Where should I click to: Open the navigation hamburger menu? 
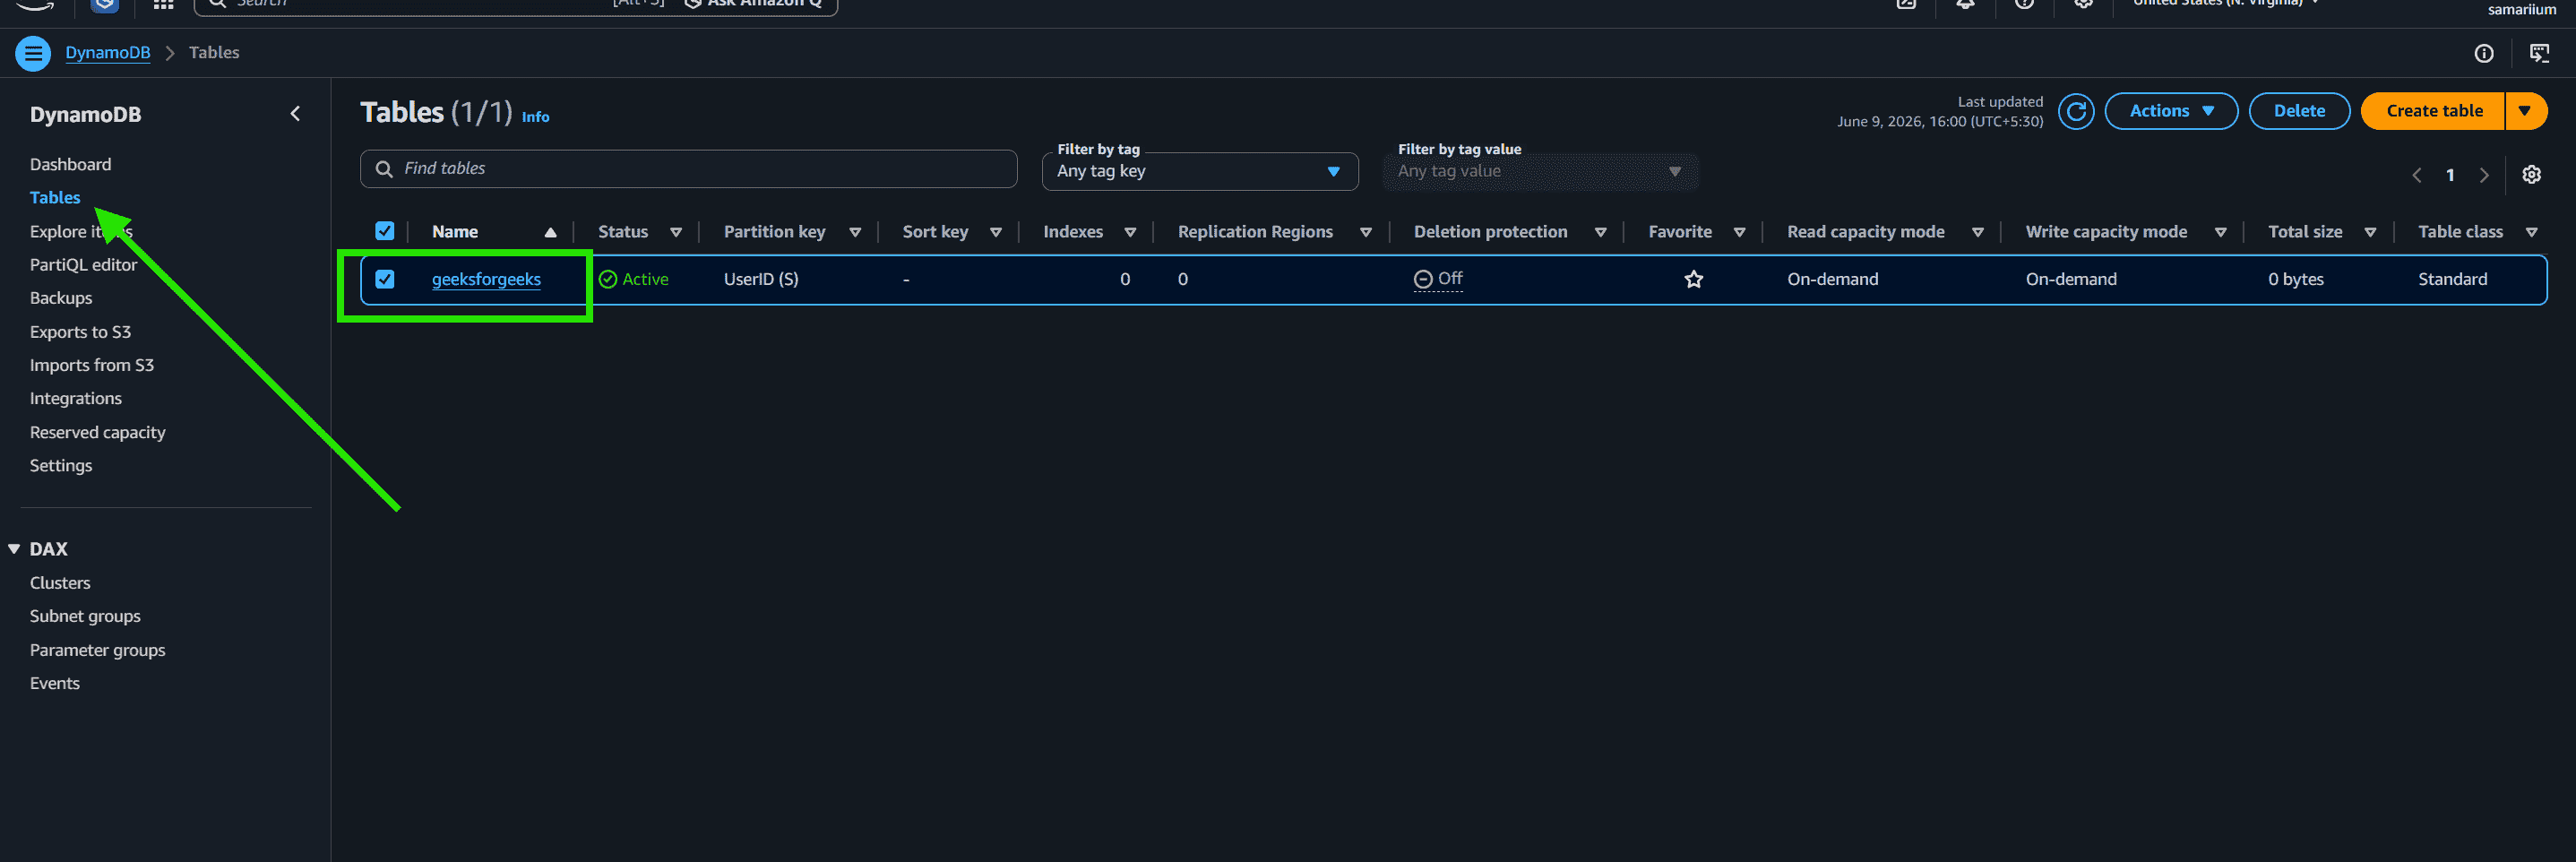tap(33, 53)
